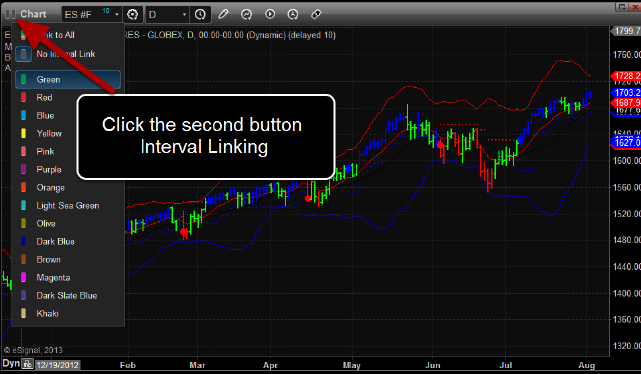Select the pencil drawing tools icon
The height and width of the screenshot is (374, 641).
tap(223, 14)
